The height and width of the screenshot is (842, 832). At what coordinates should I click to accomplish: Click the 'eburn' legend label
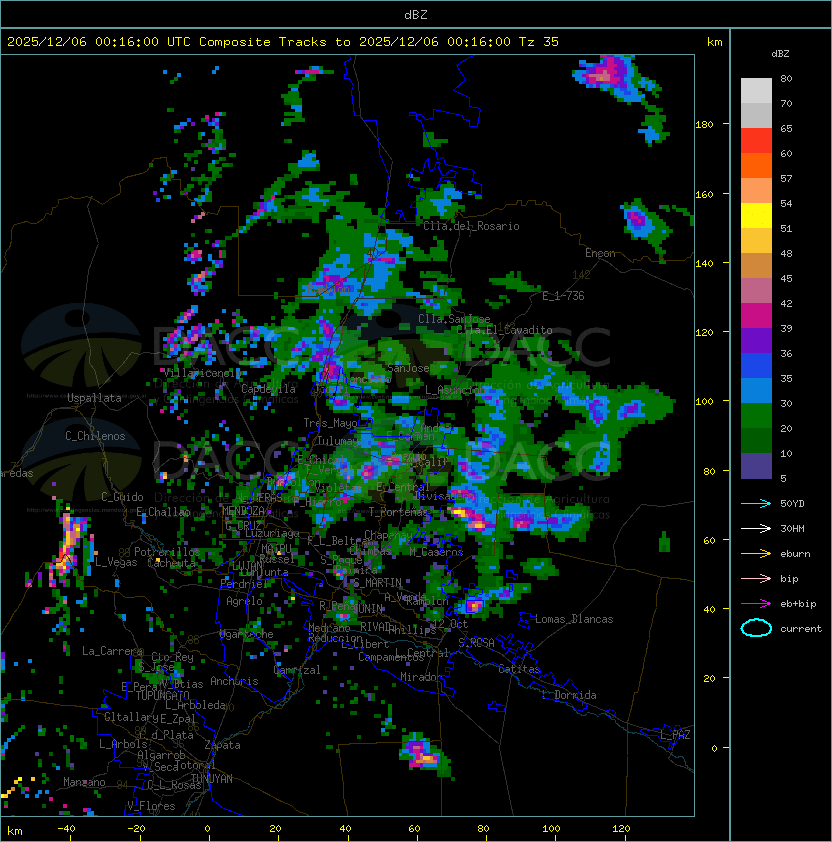[795, 554]
